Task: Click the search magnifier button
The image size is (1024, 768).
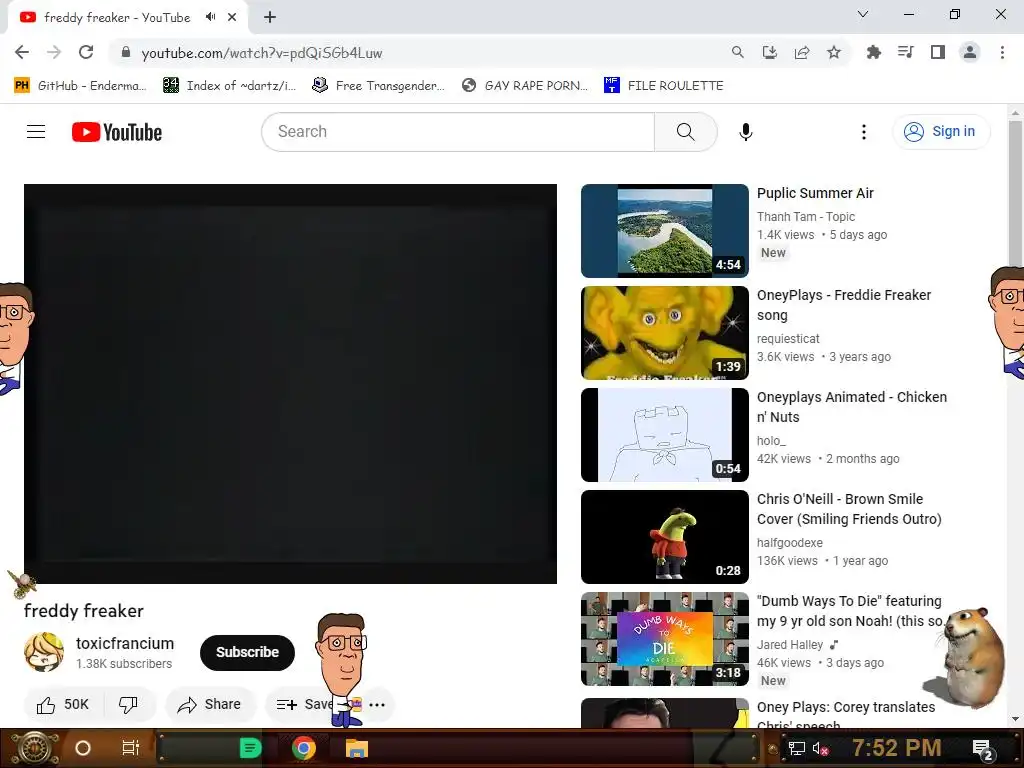Action: [686, 132]
